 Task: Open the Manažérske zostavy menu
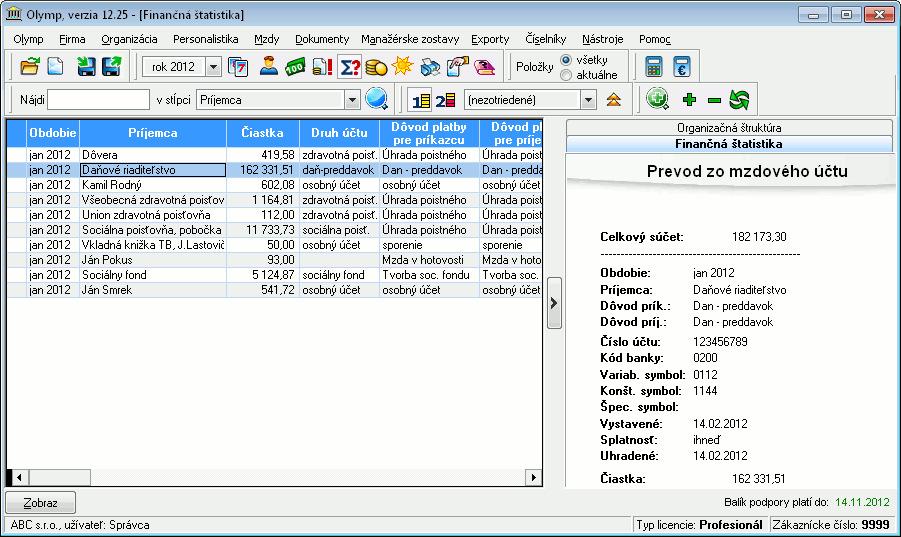pos(410,39)
